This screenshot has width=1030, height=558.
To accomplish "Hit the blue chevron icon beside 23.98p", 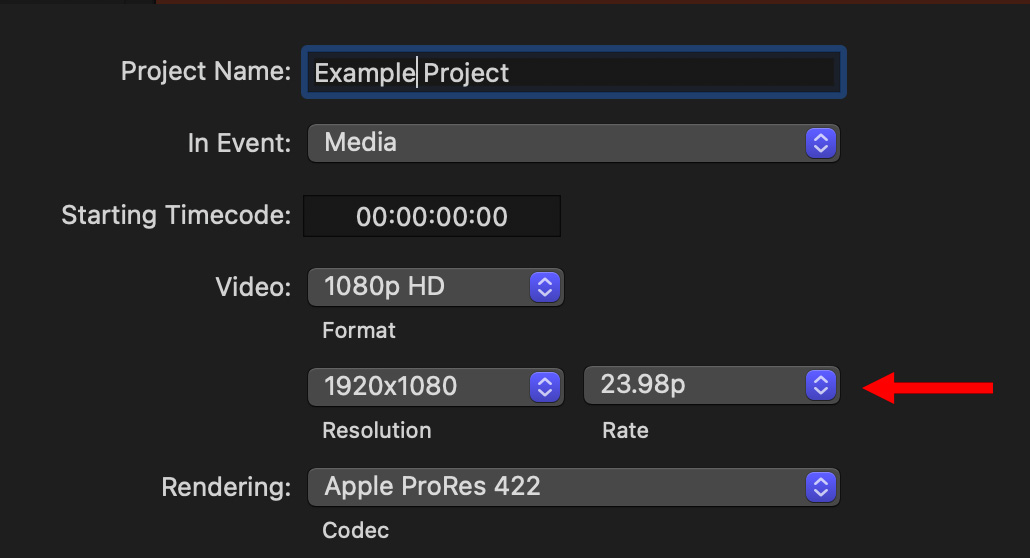I will (819, 386).
